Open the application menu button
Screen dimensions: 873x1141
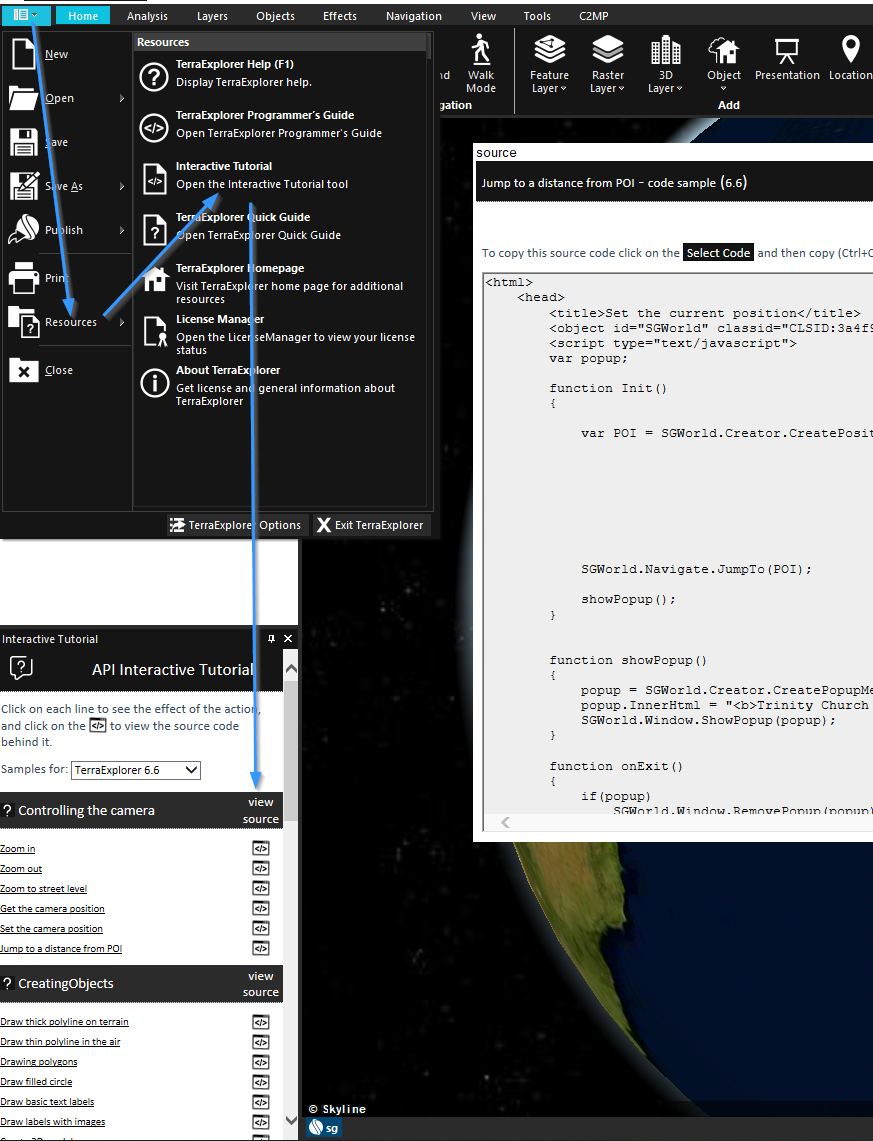[25, 15]
